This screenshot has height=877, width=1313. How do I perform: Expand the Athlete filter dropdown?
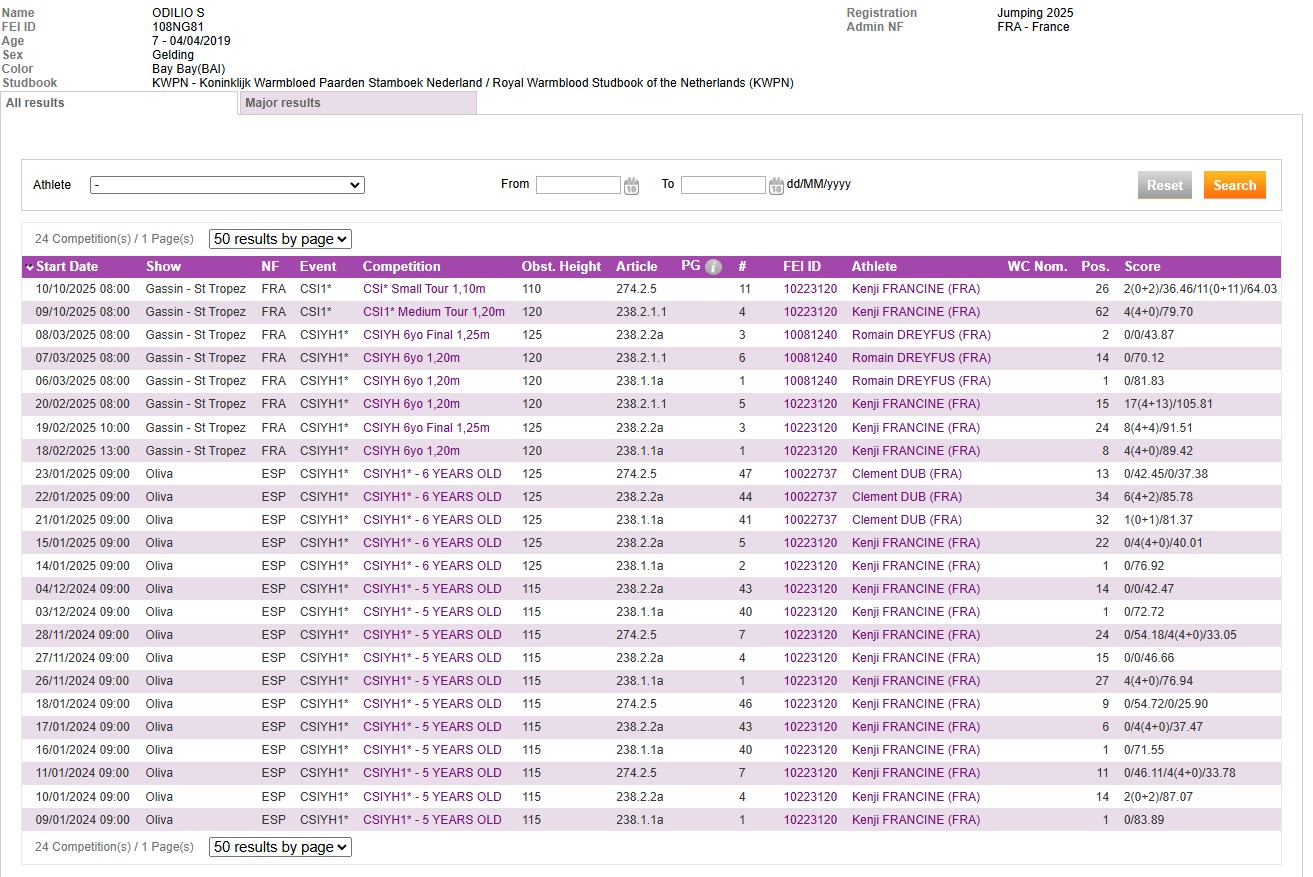227,185
